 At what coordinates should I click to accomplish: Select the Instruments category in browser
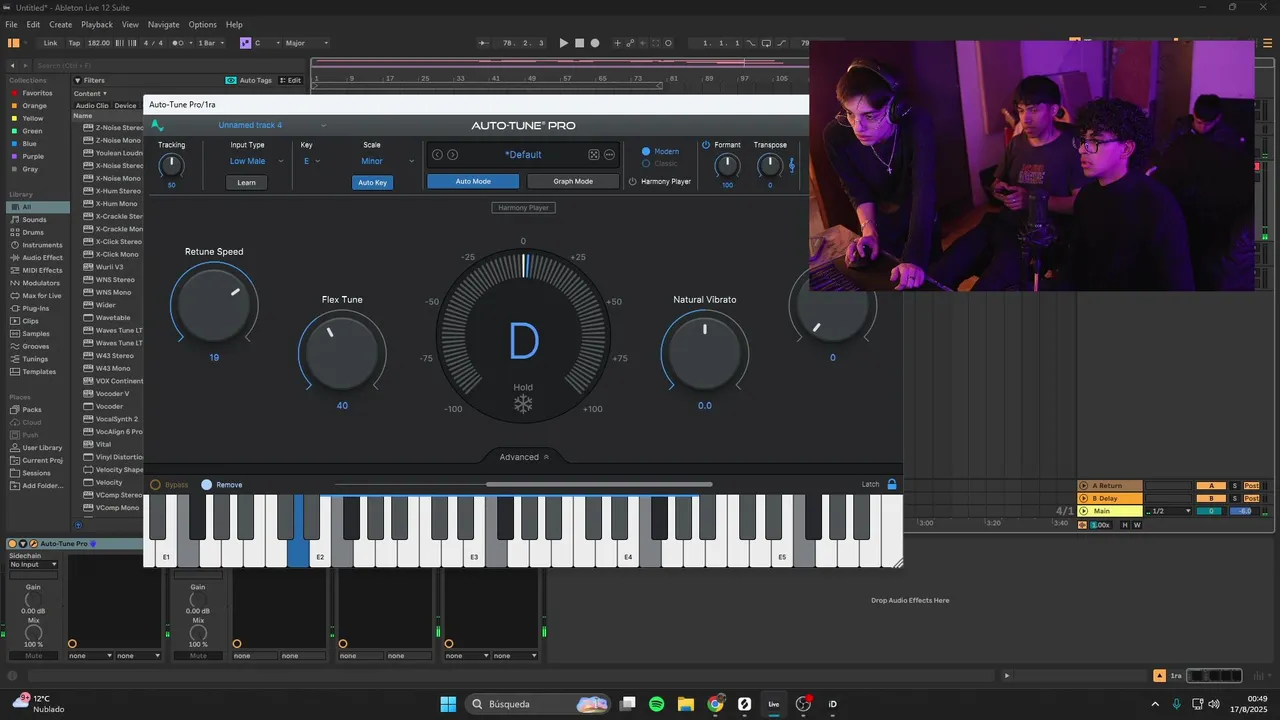[42, 244]
